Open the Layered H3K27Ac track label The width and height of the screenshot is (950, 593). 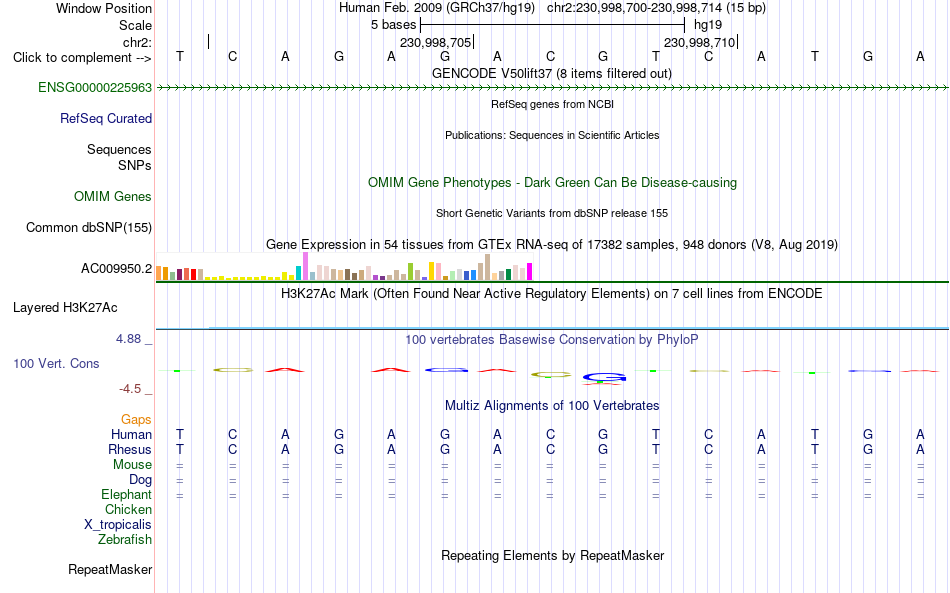click(65, 307)
